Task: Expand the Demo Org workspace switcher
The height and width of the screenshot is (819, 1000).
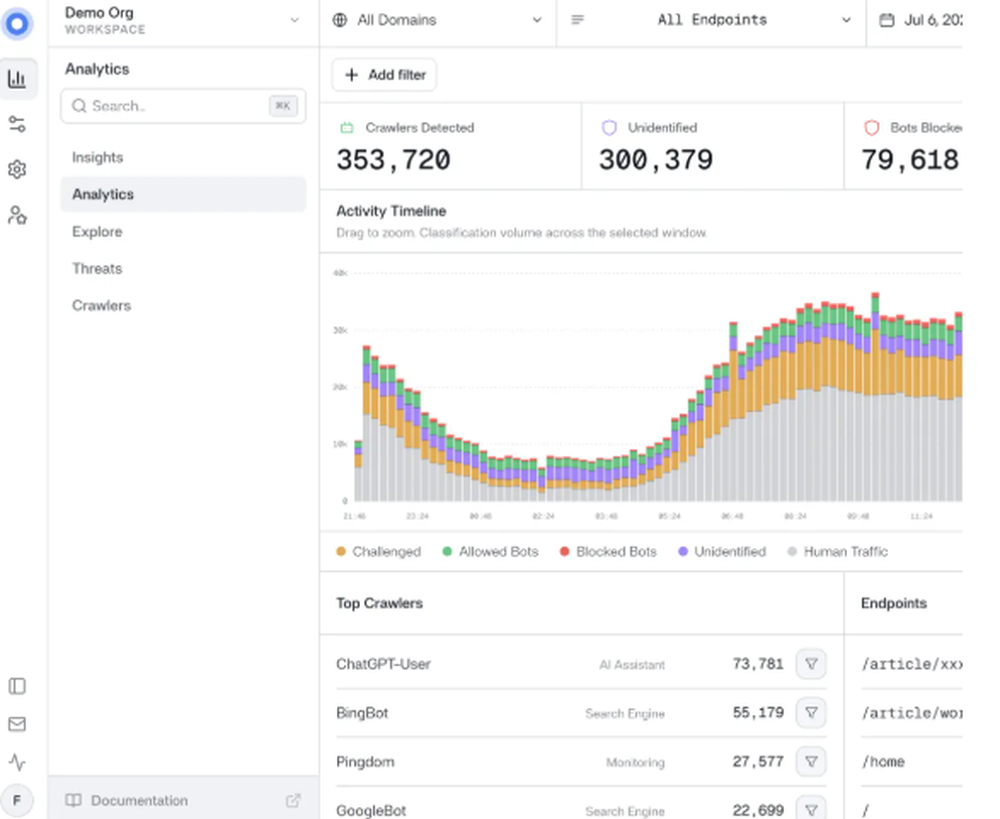Action: [x=183, y=21]
